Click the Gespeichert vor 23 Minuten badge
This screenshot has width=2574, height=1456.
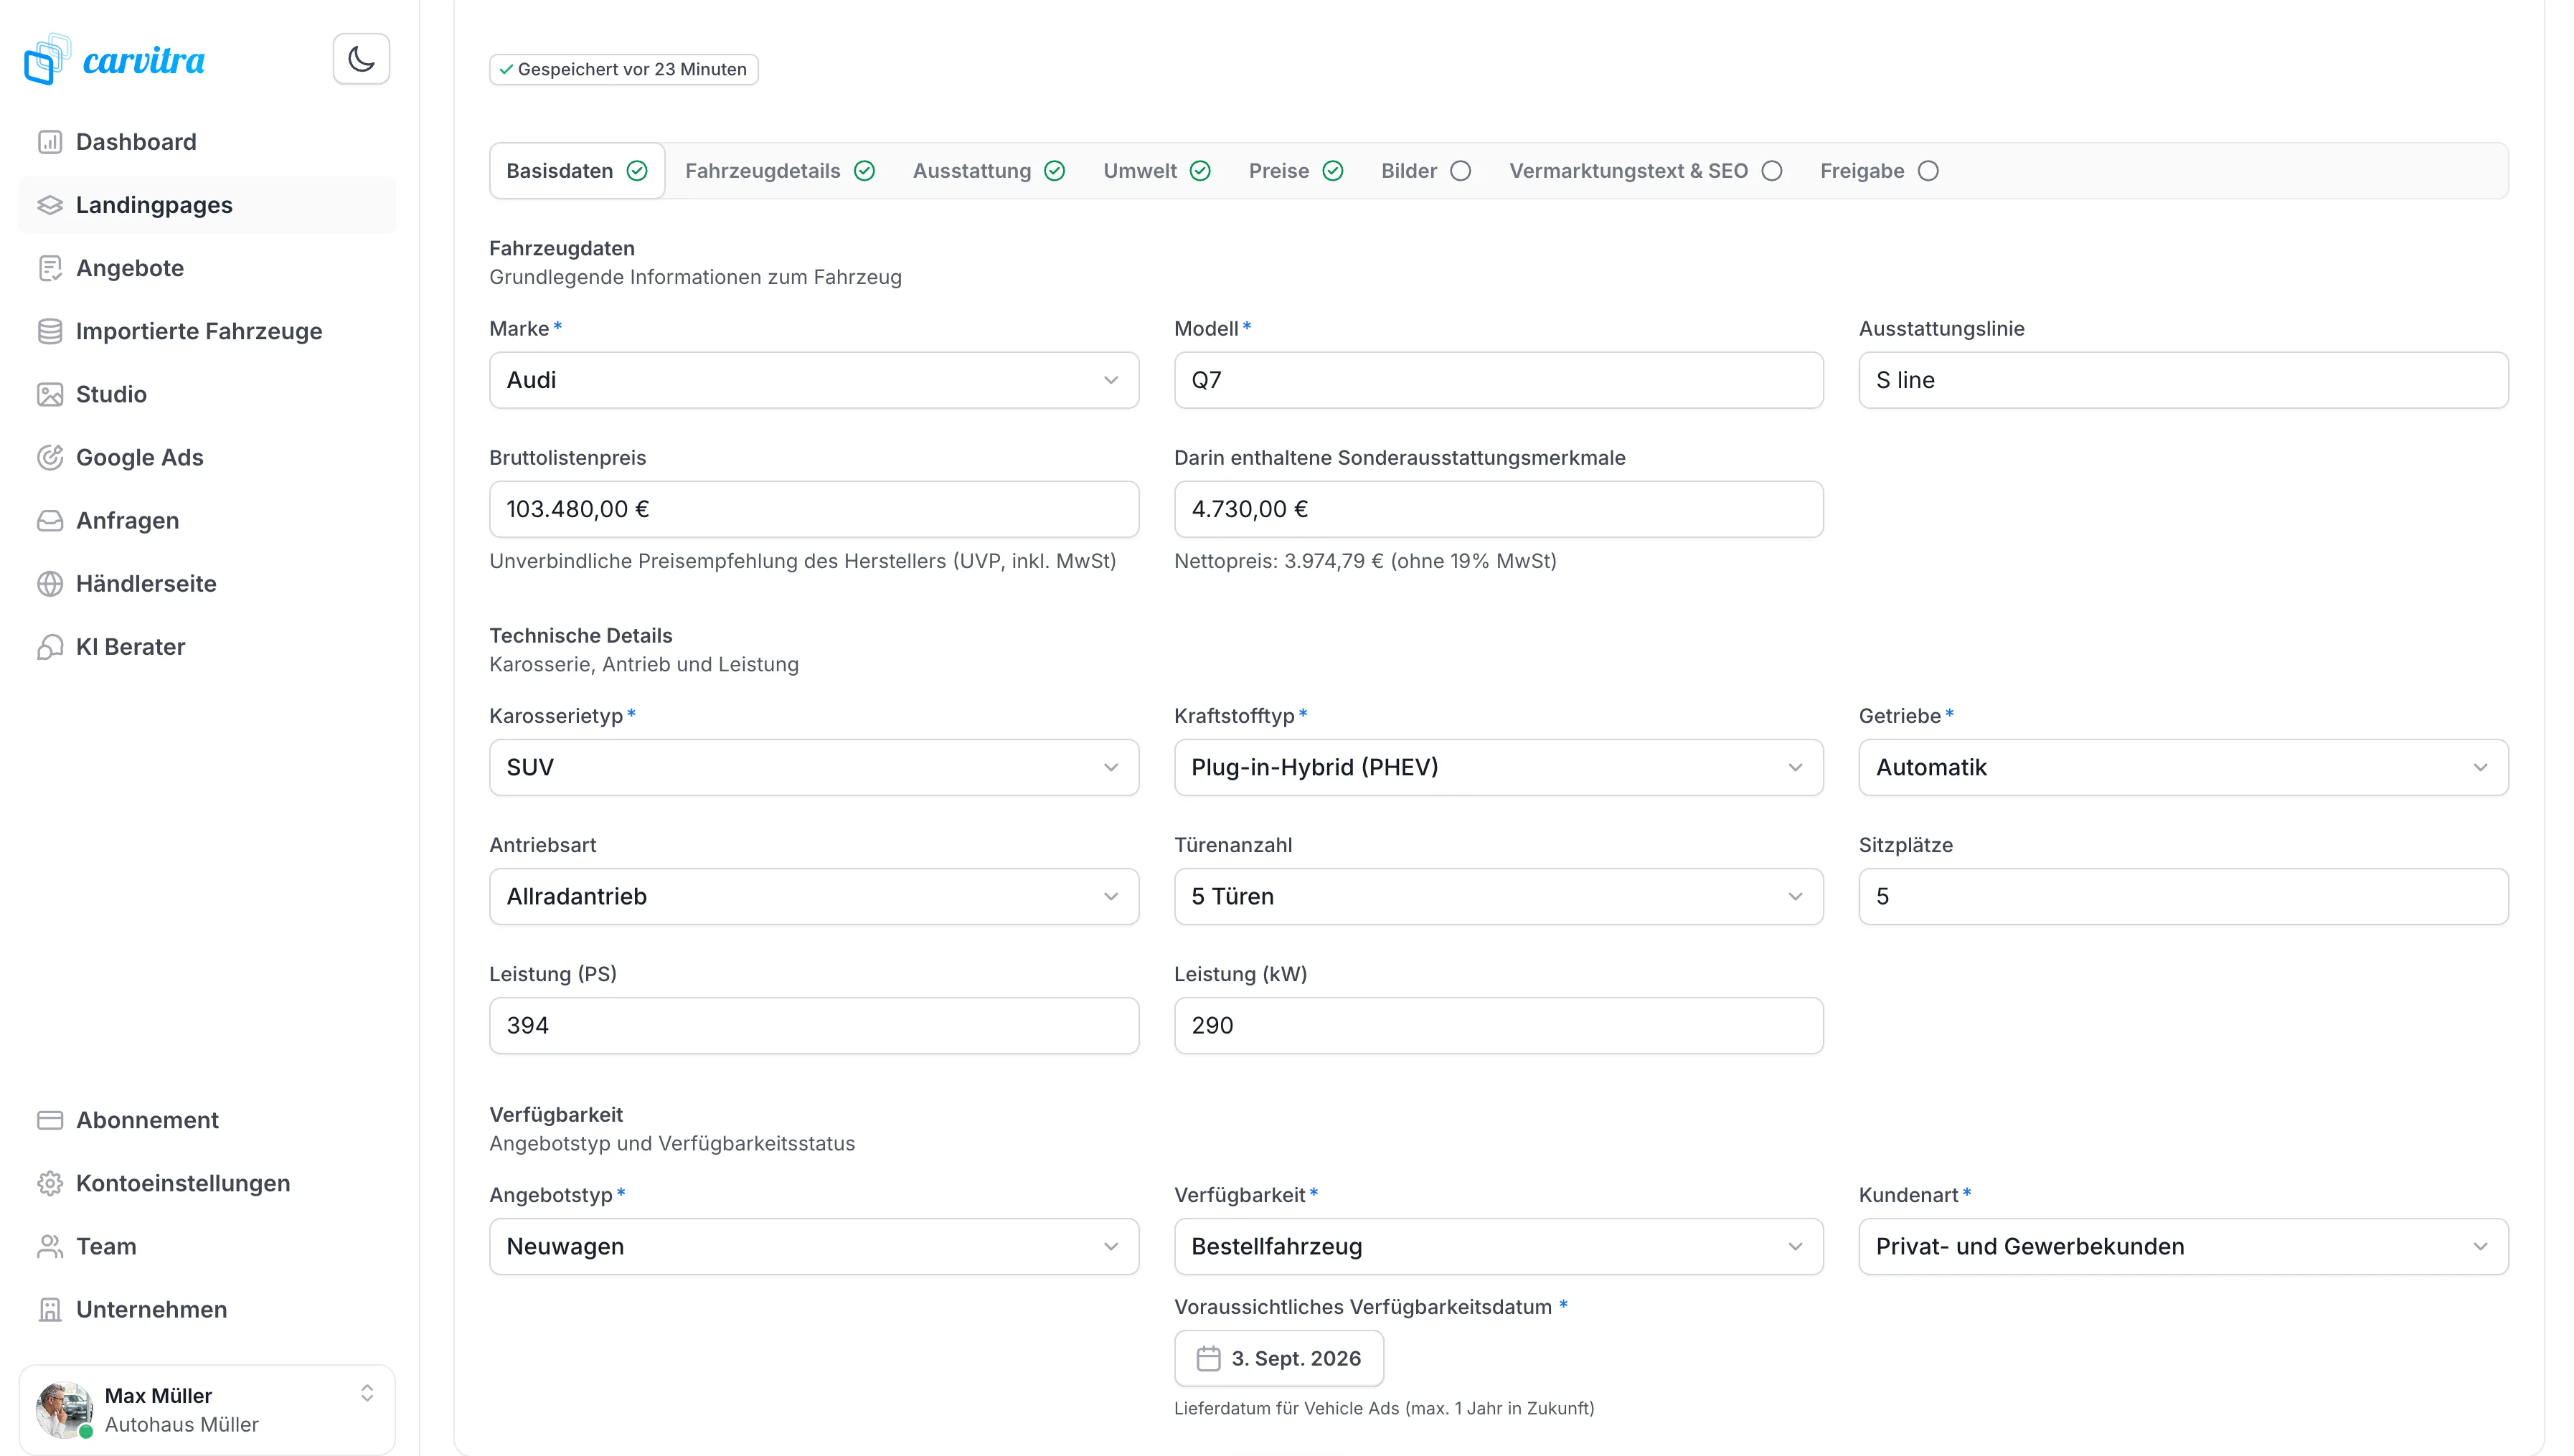pyautogui.click(x=623, y=69)
